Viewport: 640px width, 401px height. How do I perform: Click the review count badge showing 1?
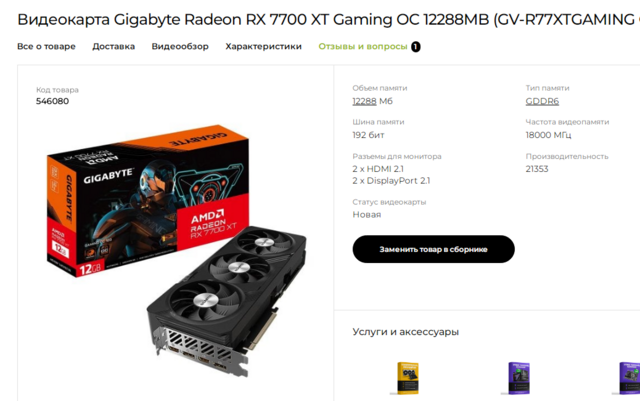click(x=416, y=47)
